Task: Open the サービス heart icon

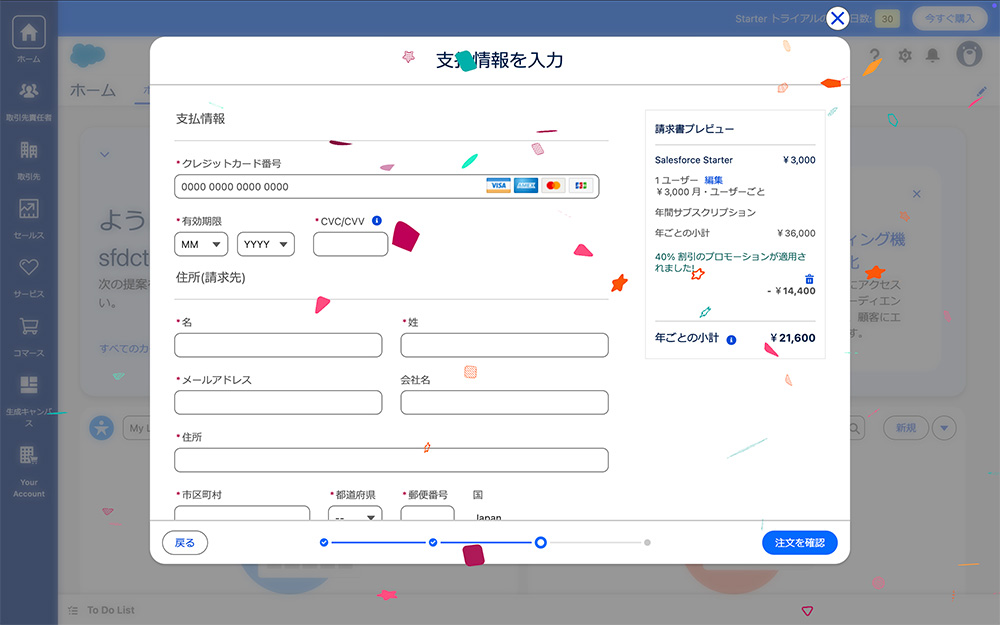Action: [29, 267]
